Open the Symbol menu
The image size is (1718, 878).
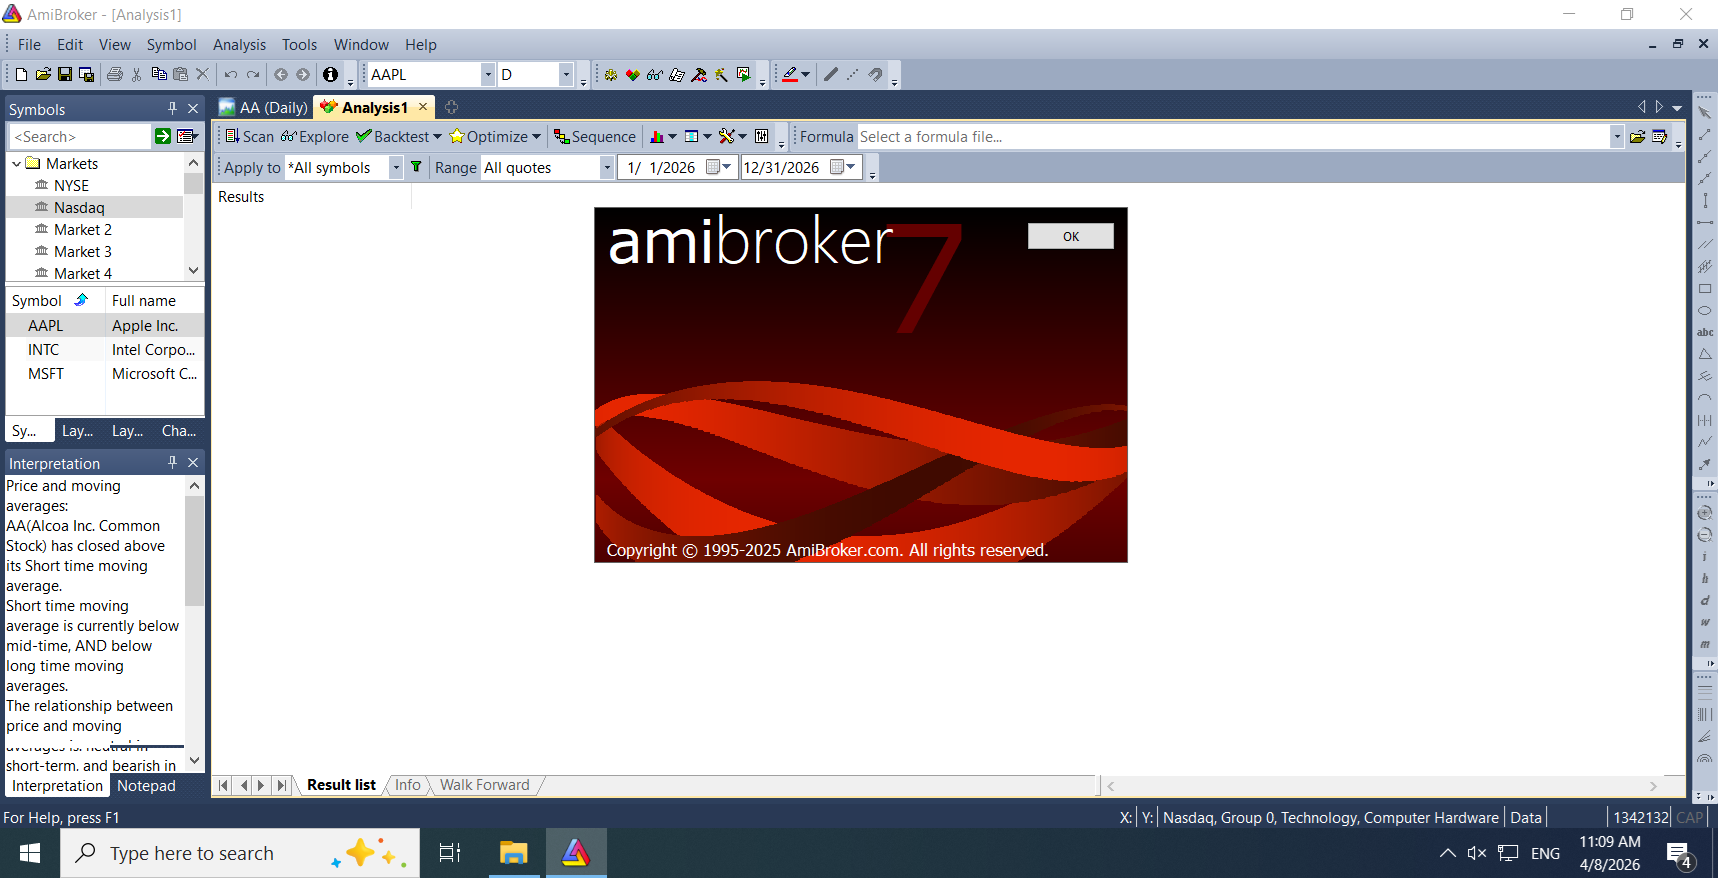point(171,44)
